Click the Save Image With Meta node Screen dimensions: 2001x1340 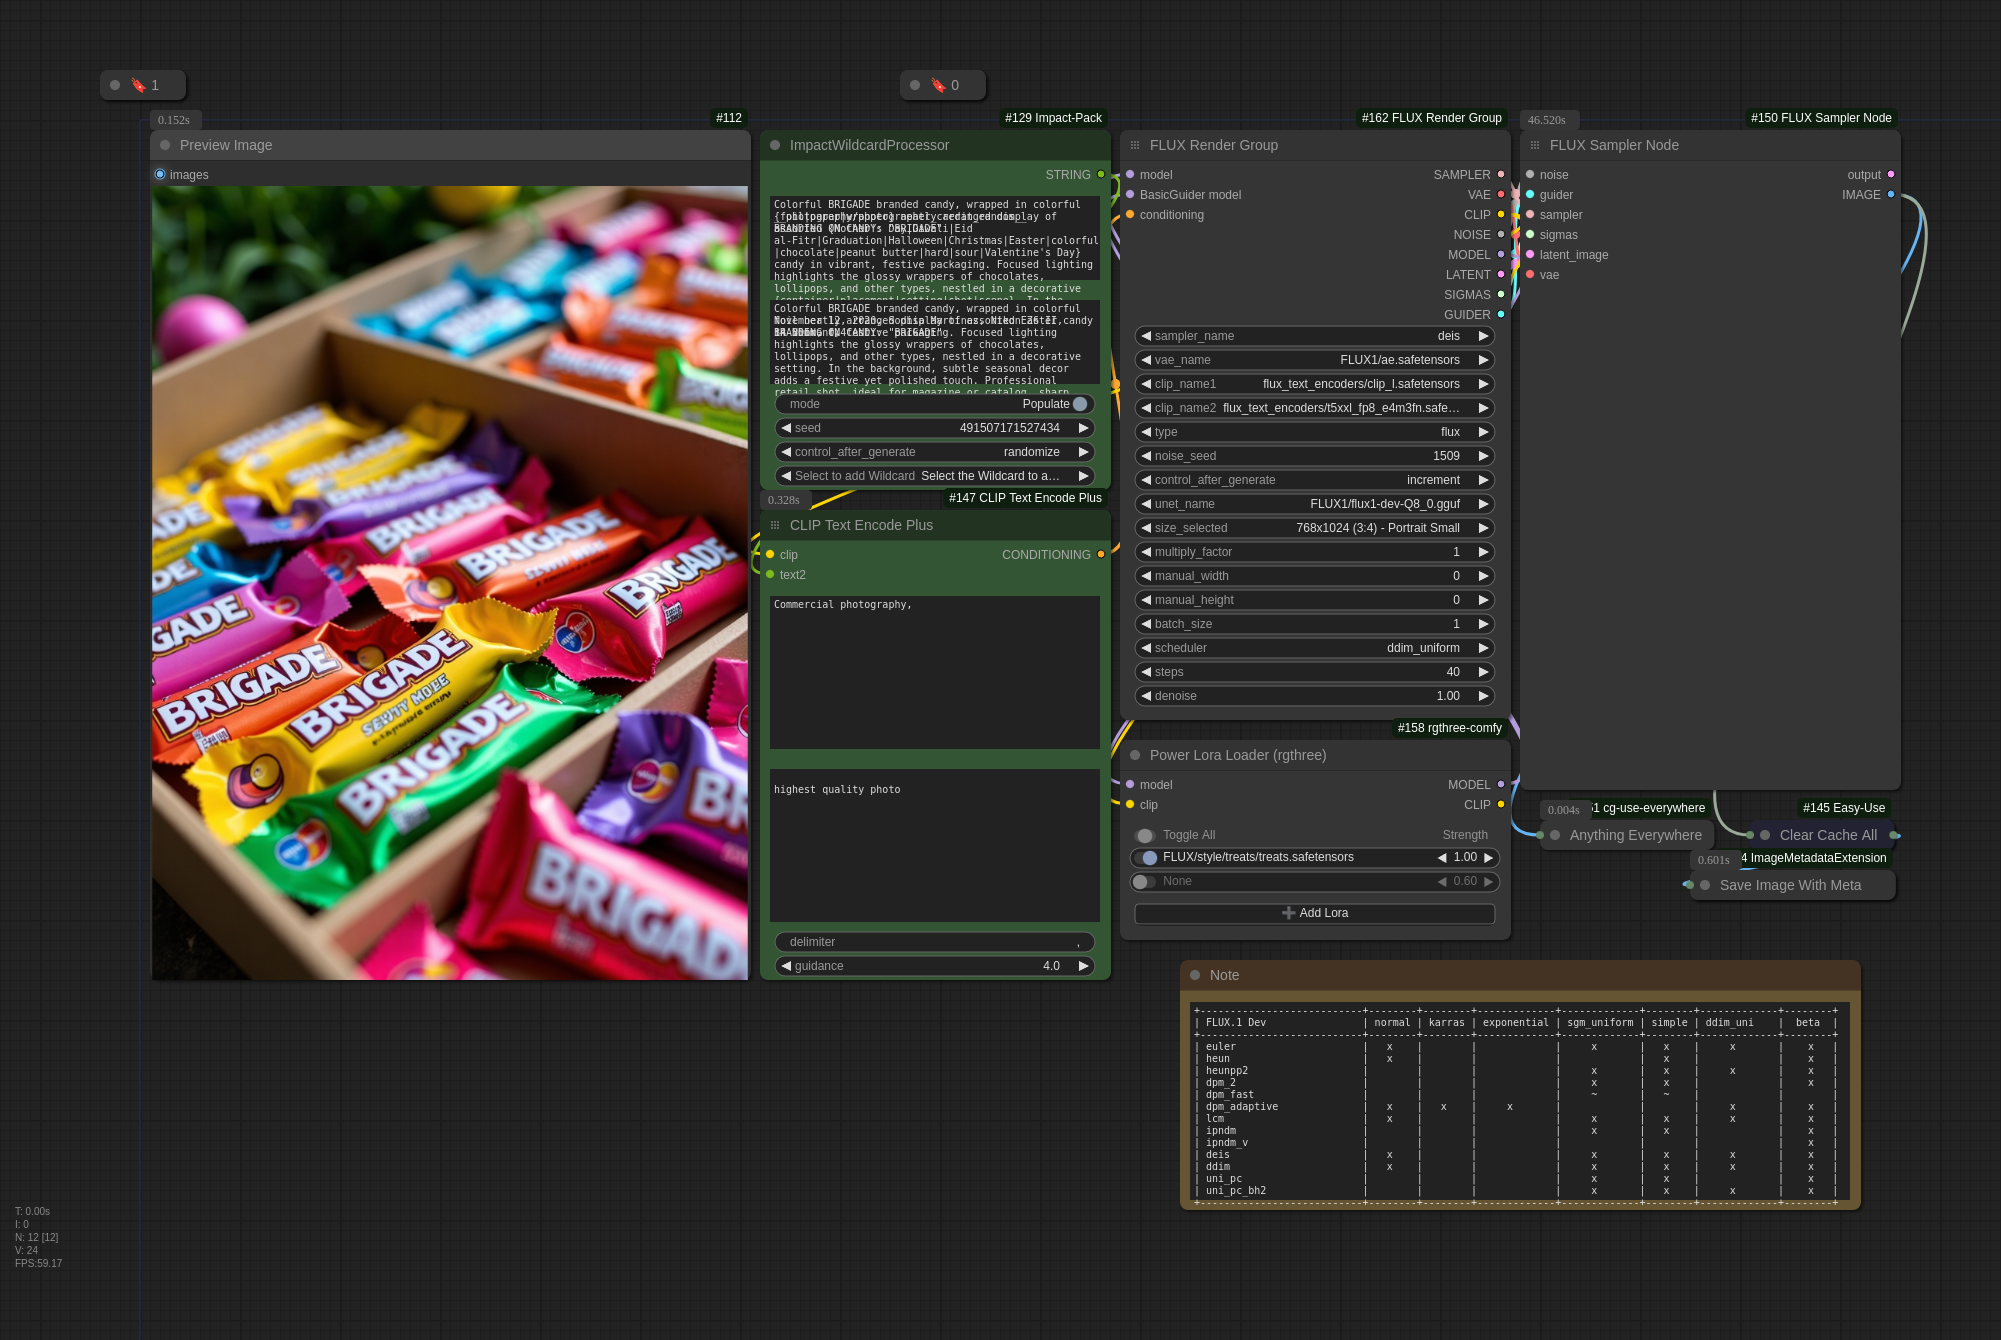pyautogui.click(x=1790, y=885)
